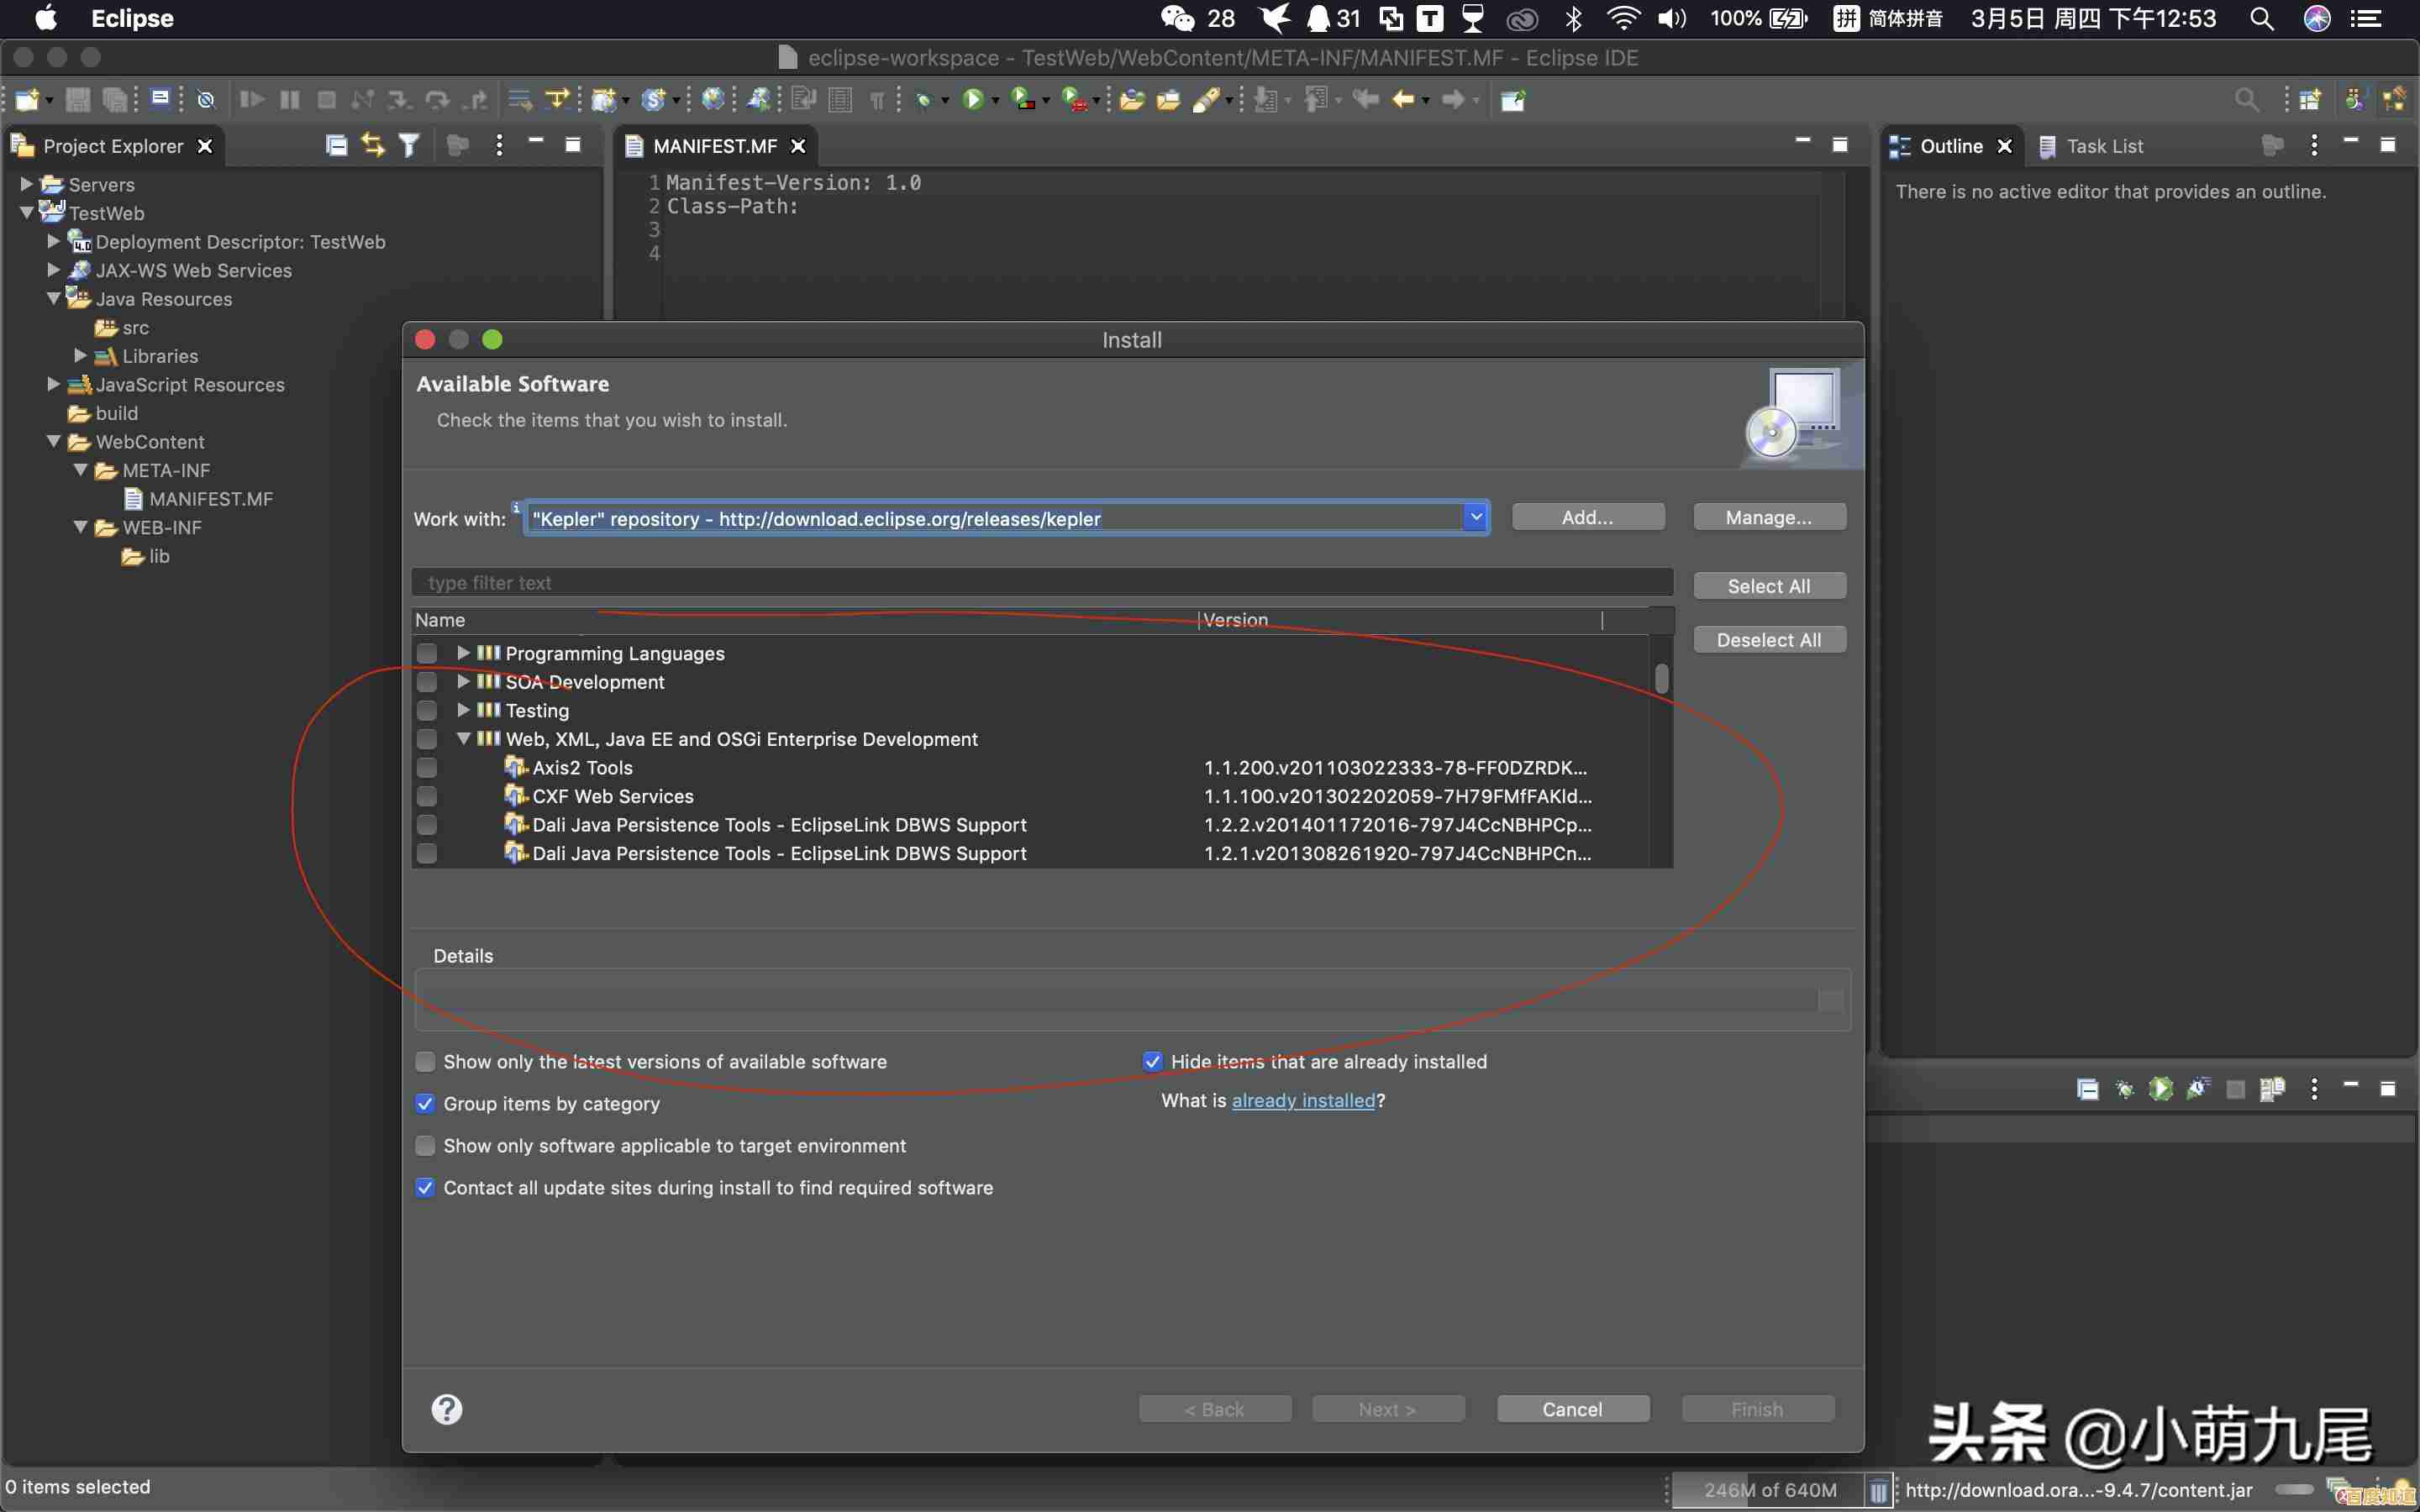Screen dimensions: 2420x1512
Task: Click the type filter text field
Action: pyautogui.click(x=1040, y=583)
